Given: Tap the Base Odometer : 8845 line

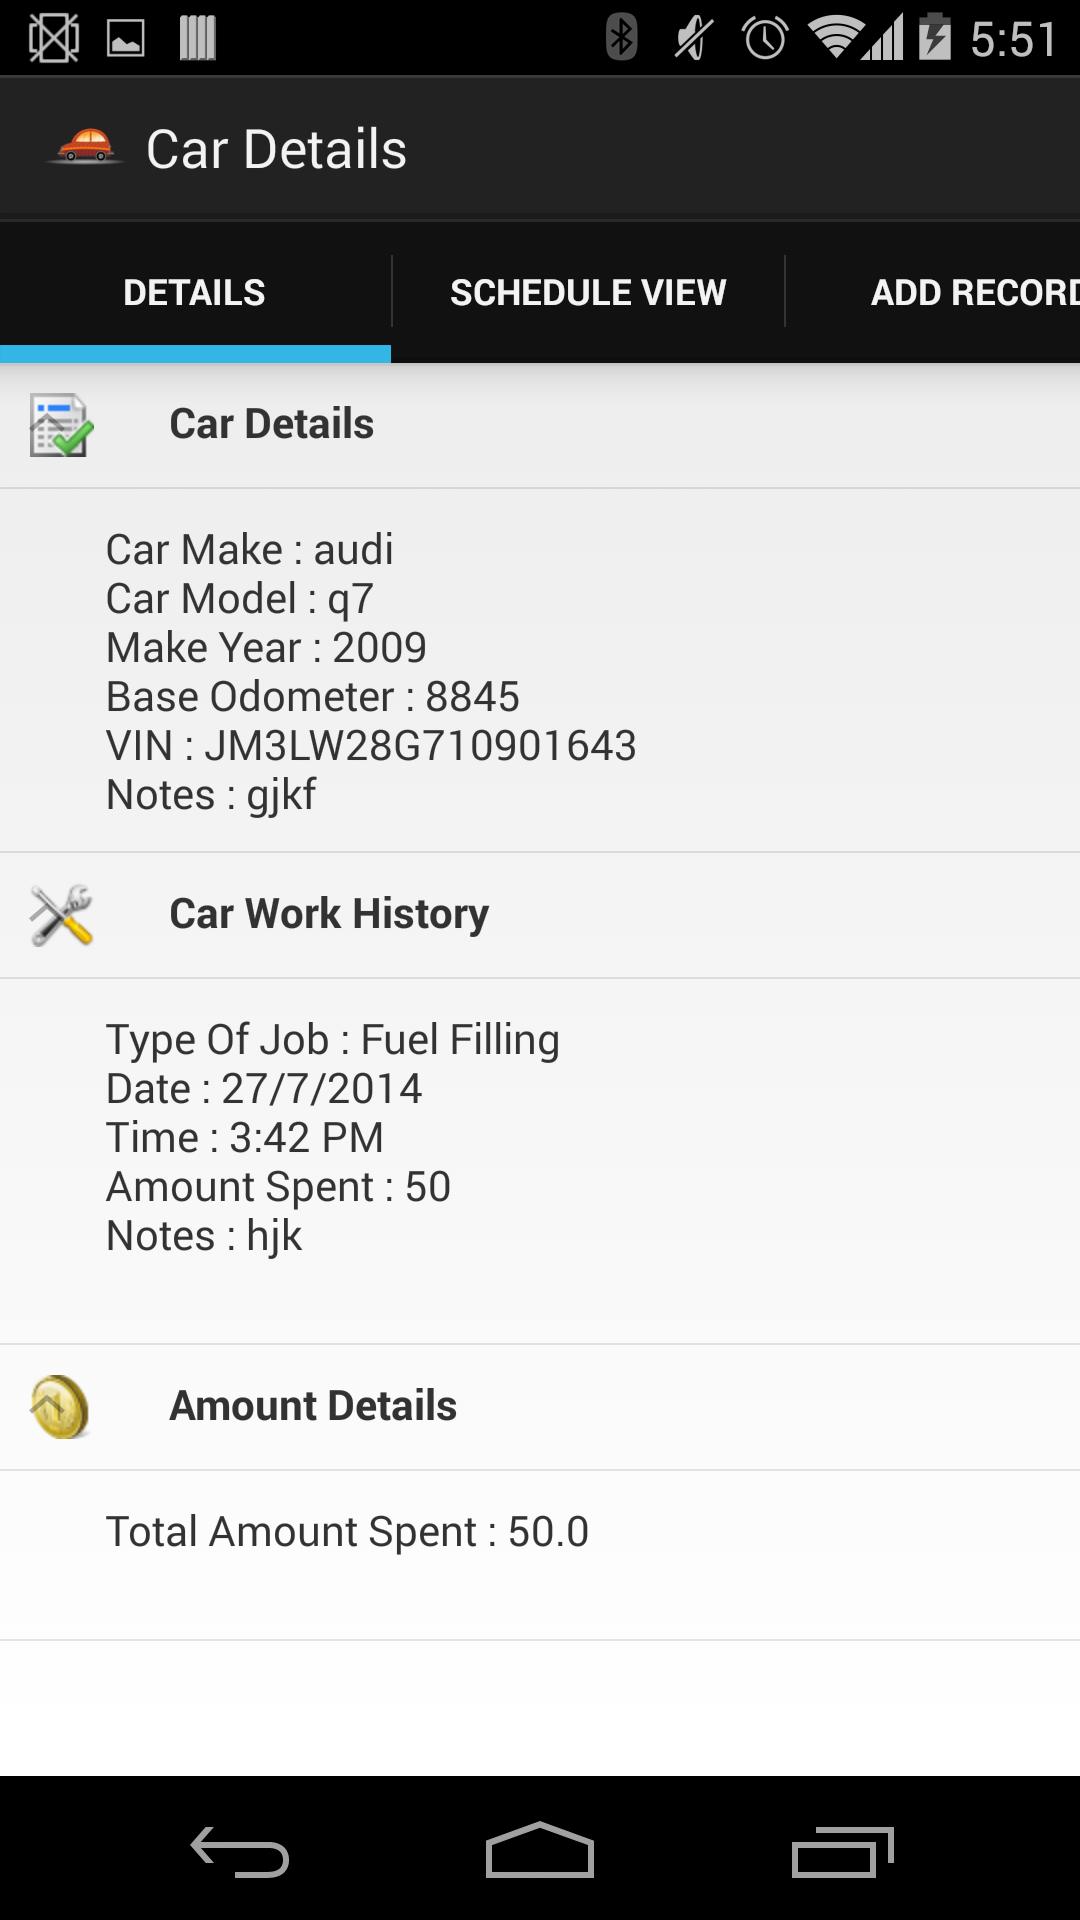Looking at the screenshot, I should coord(313,696).
